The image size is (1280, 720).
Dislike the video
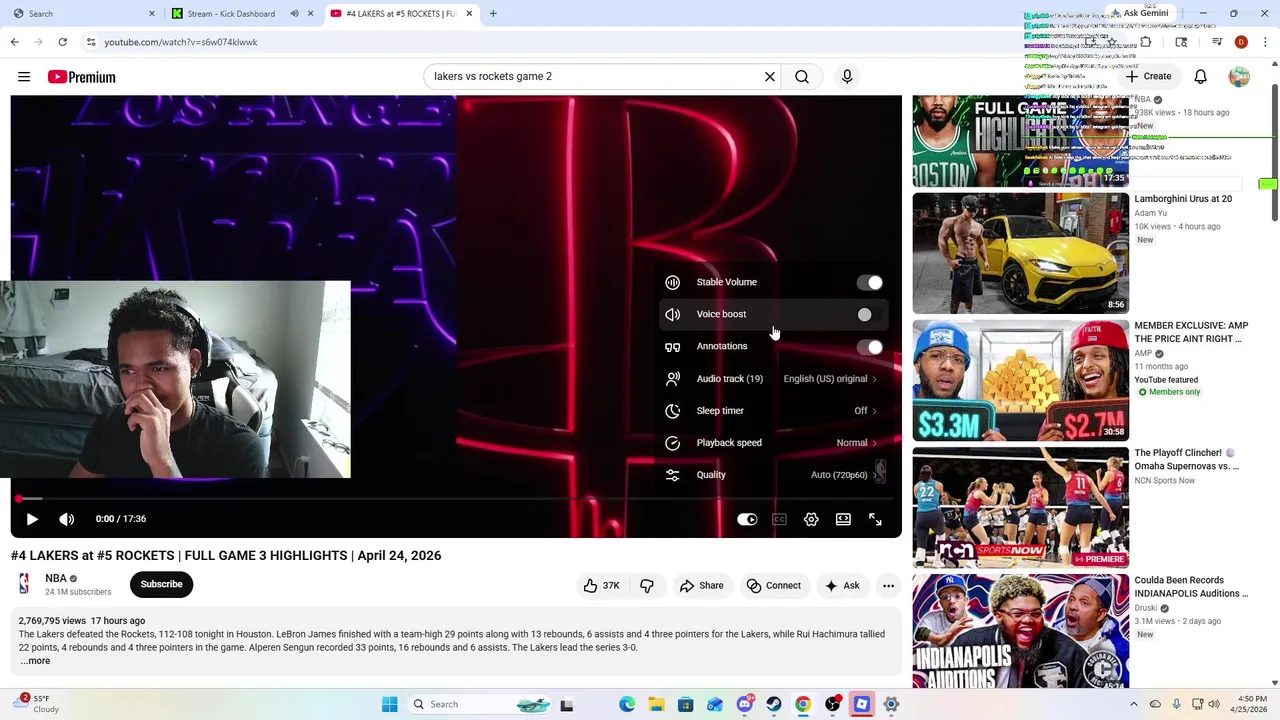point(647,586)
